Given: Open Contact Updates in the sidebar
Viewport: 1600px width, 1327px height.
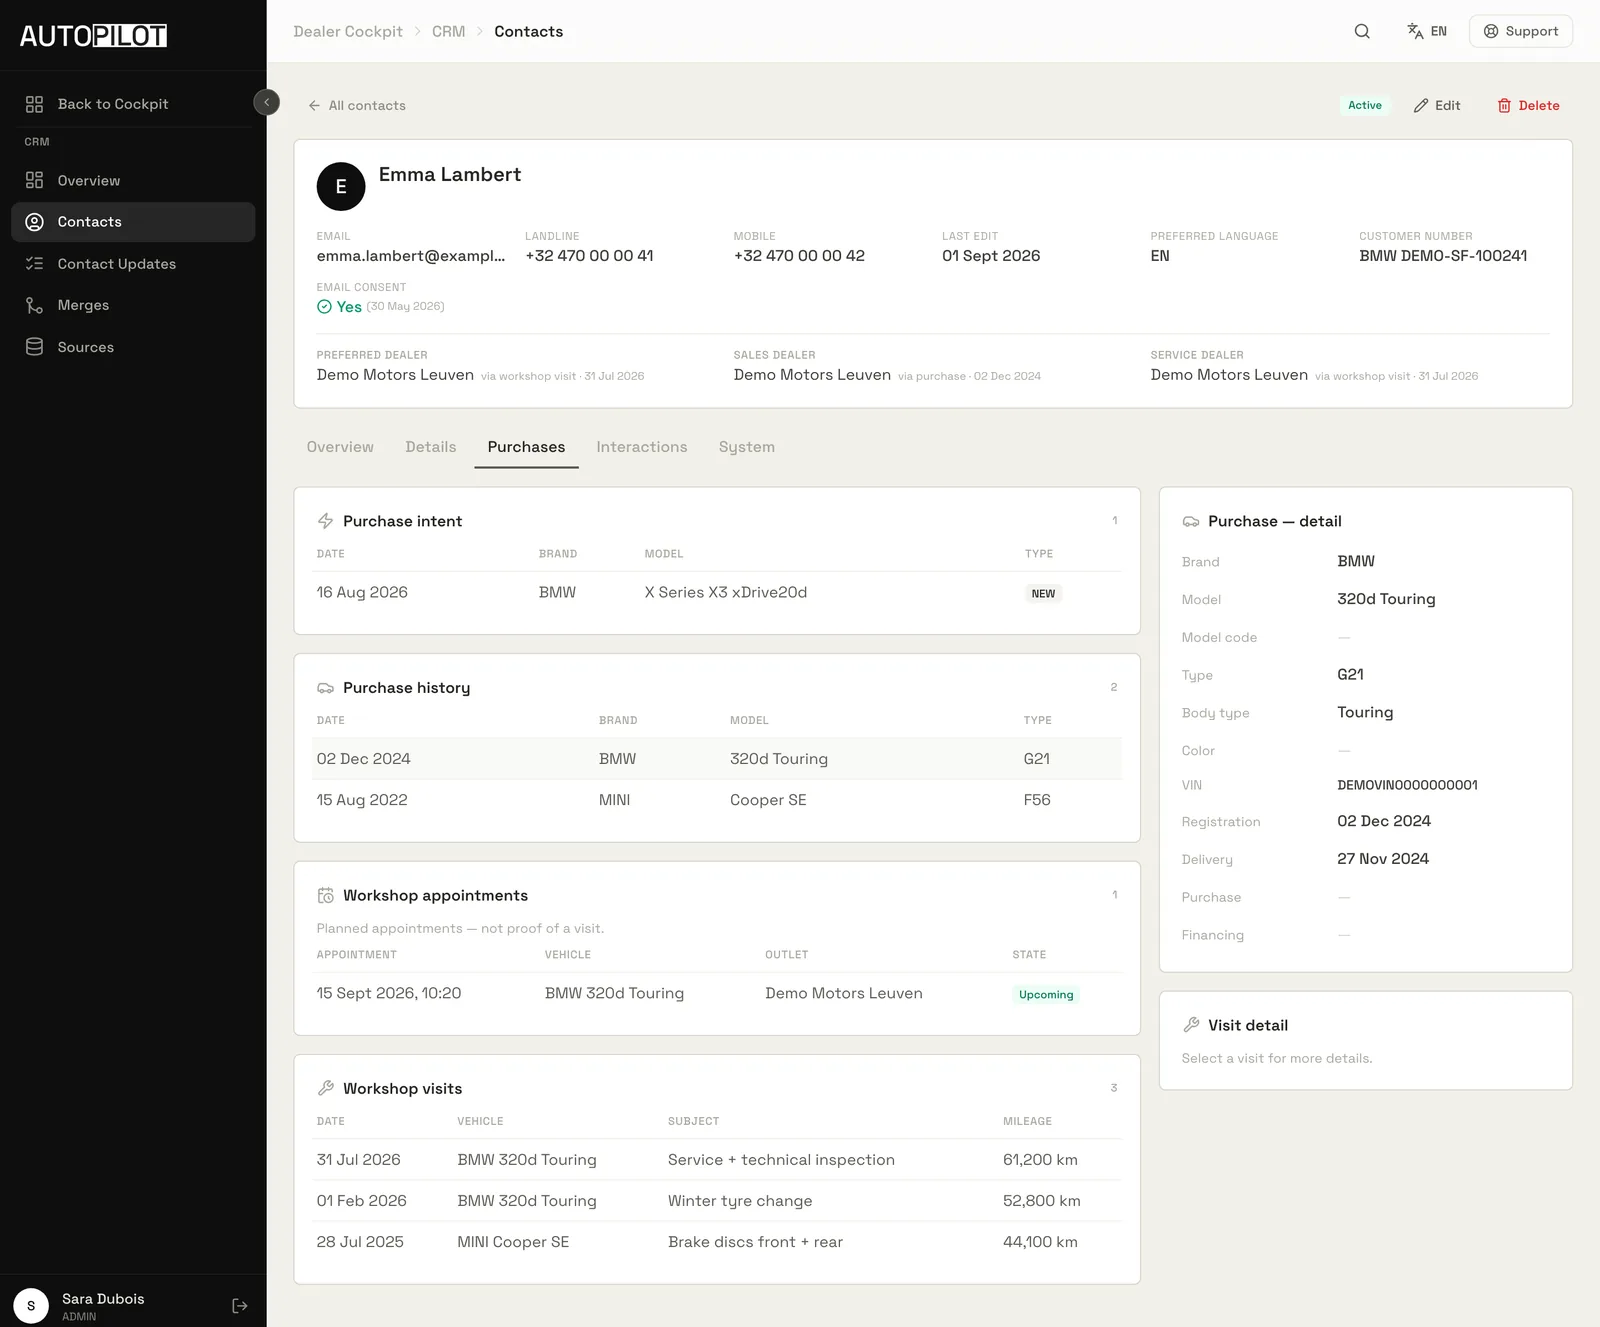Looking at the screenshot, I should [x=133, y=264].
